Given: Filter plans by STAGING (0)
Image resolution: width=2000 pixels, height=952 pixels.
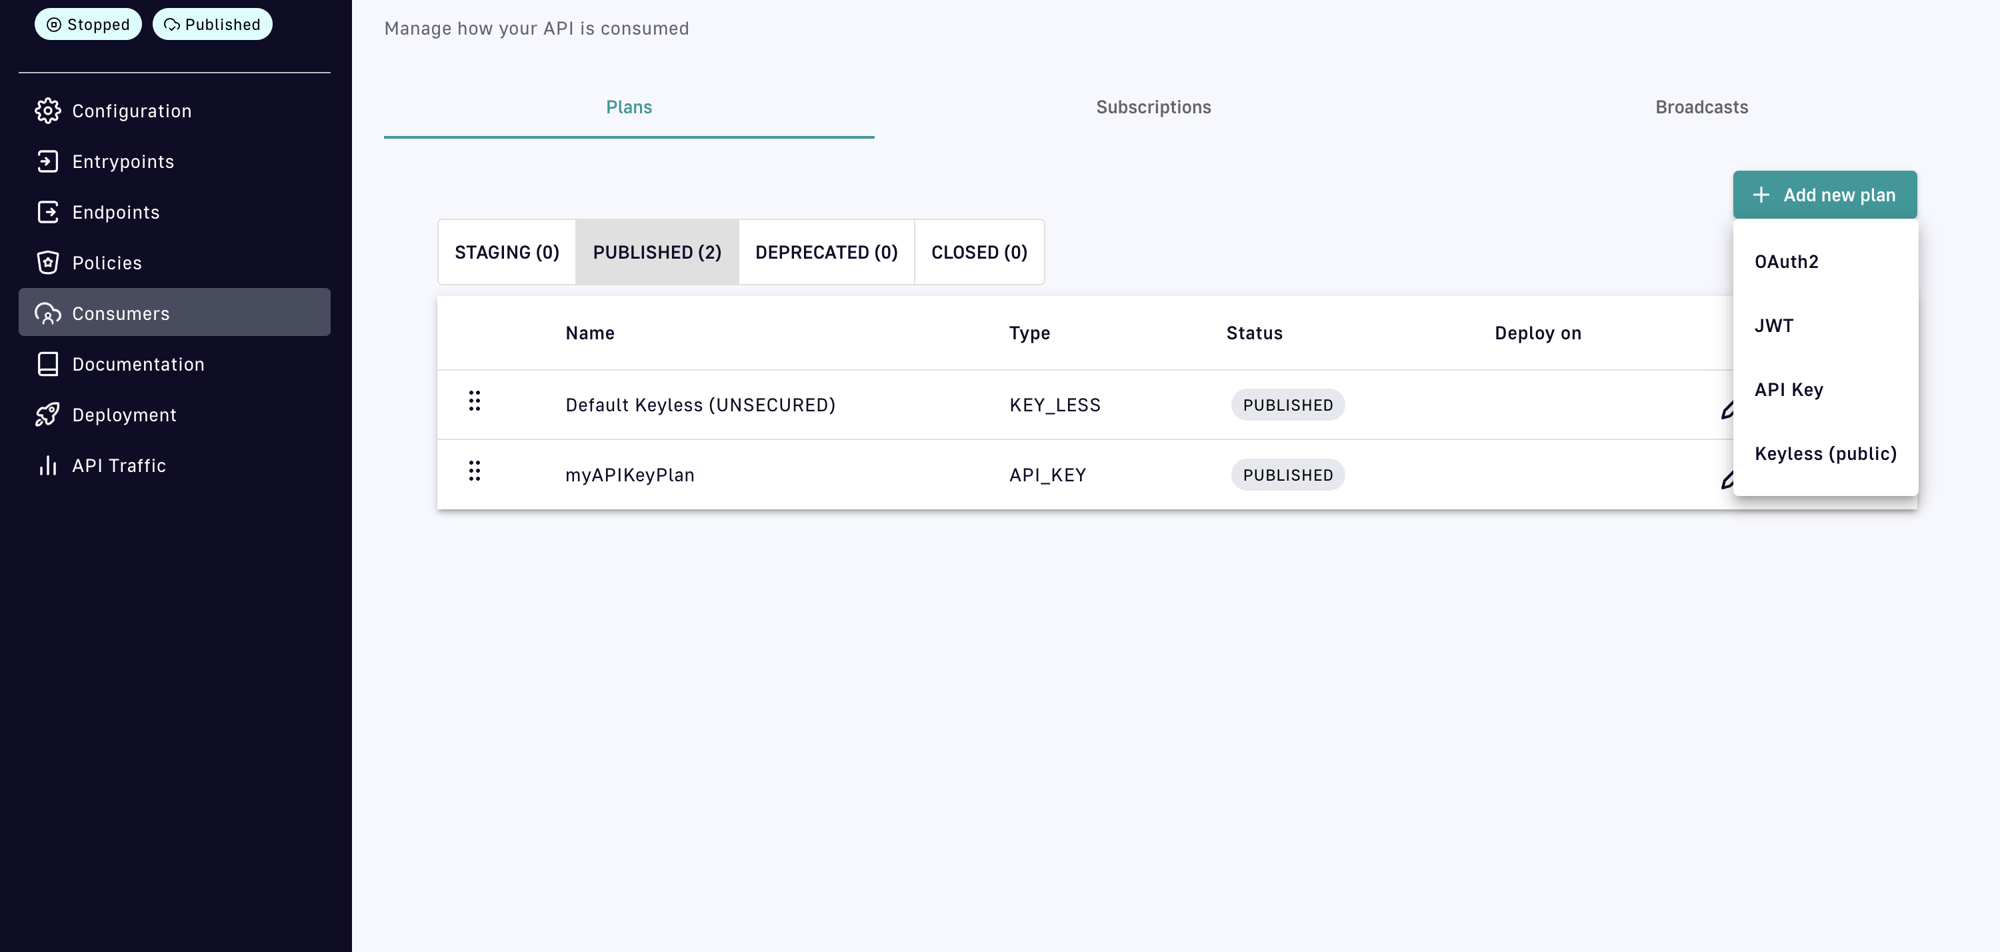Looking at the screenshot, I should click(x=507, y=252).
